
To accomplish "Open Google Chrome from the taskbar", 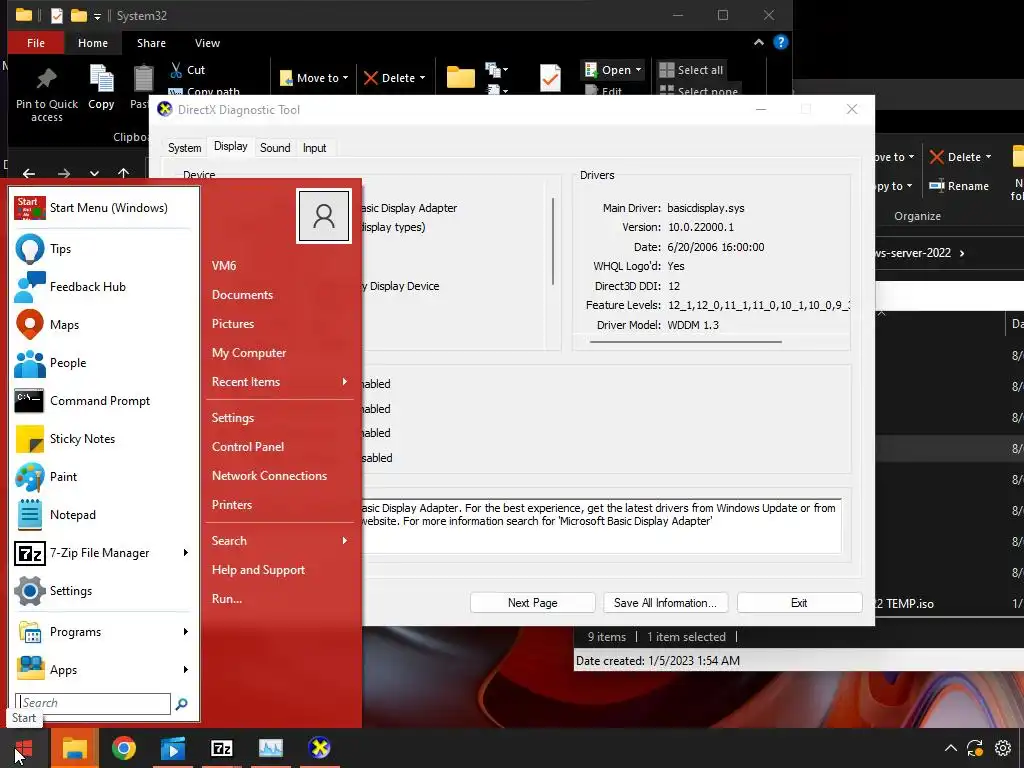I will pos(123,748).
